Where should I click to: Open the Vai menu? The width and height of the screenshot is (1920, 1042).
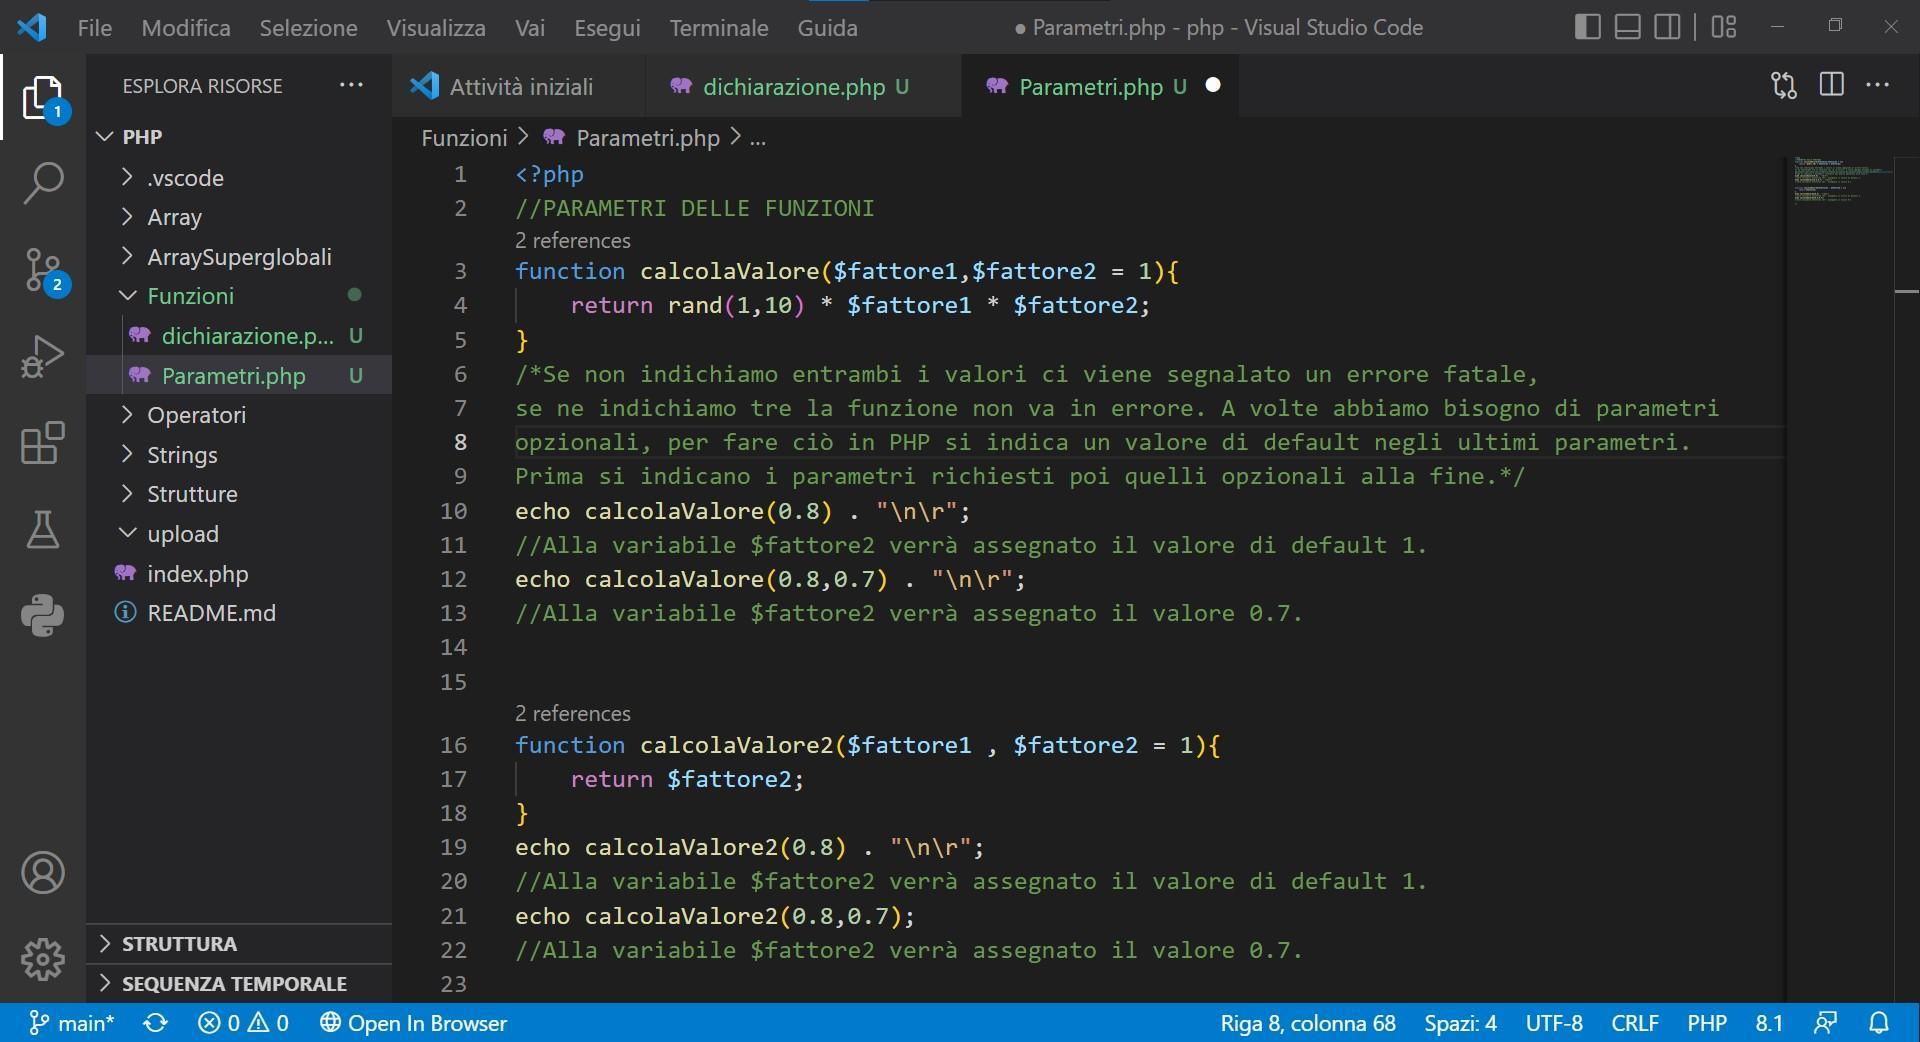(x=530, y=28)
